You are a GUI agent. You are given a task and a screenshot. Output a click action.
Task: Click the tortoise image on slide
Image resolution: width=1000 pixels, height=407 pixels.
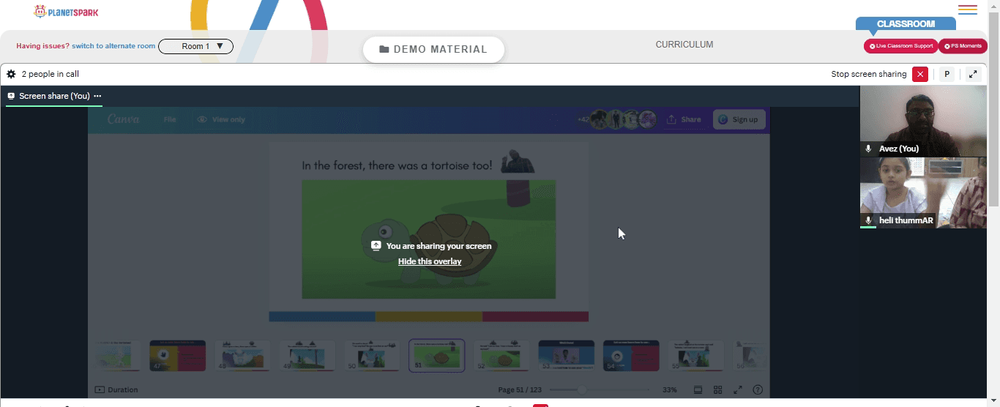pos(429,239)
